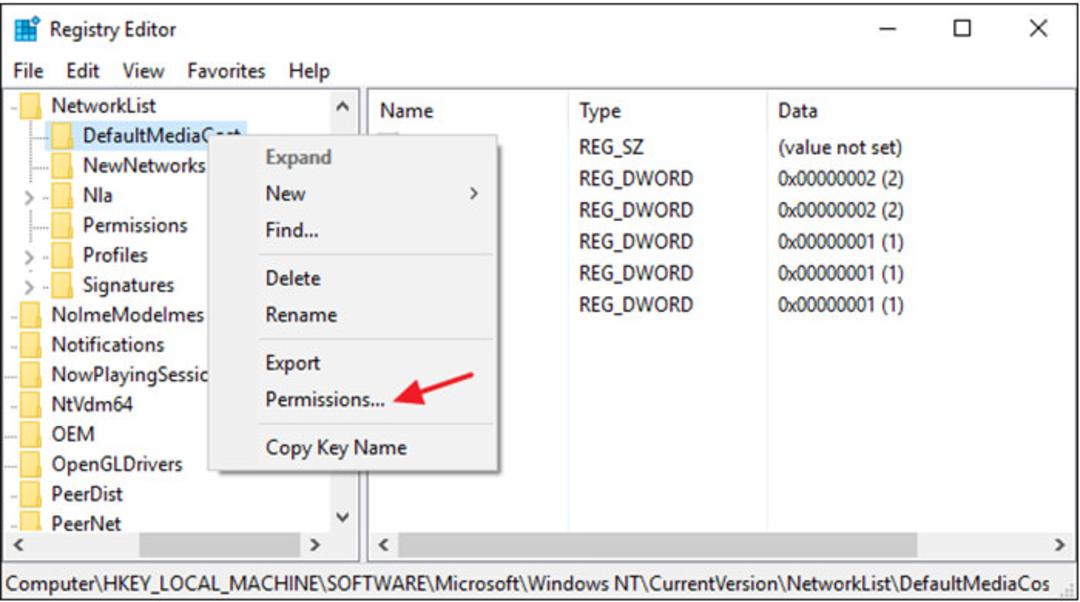Click the Signatures folder icon

[62, 285]
